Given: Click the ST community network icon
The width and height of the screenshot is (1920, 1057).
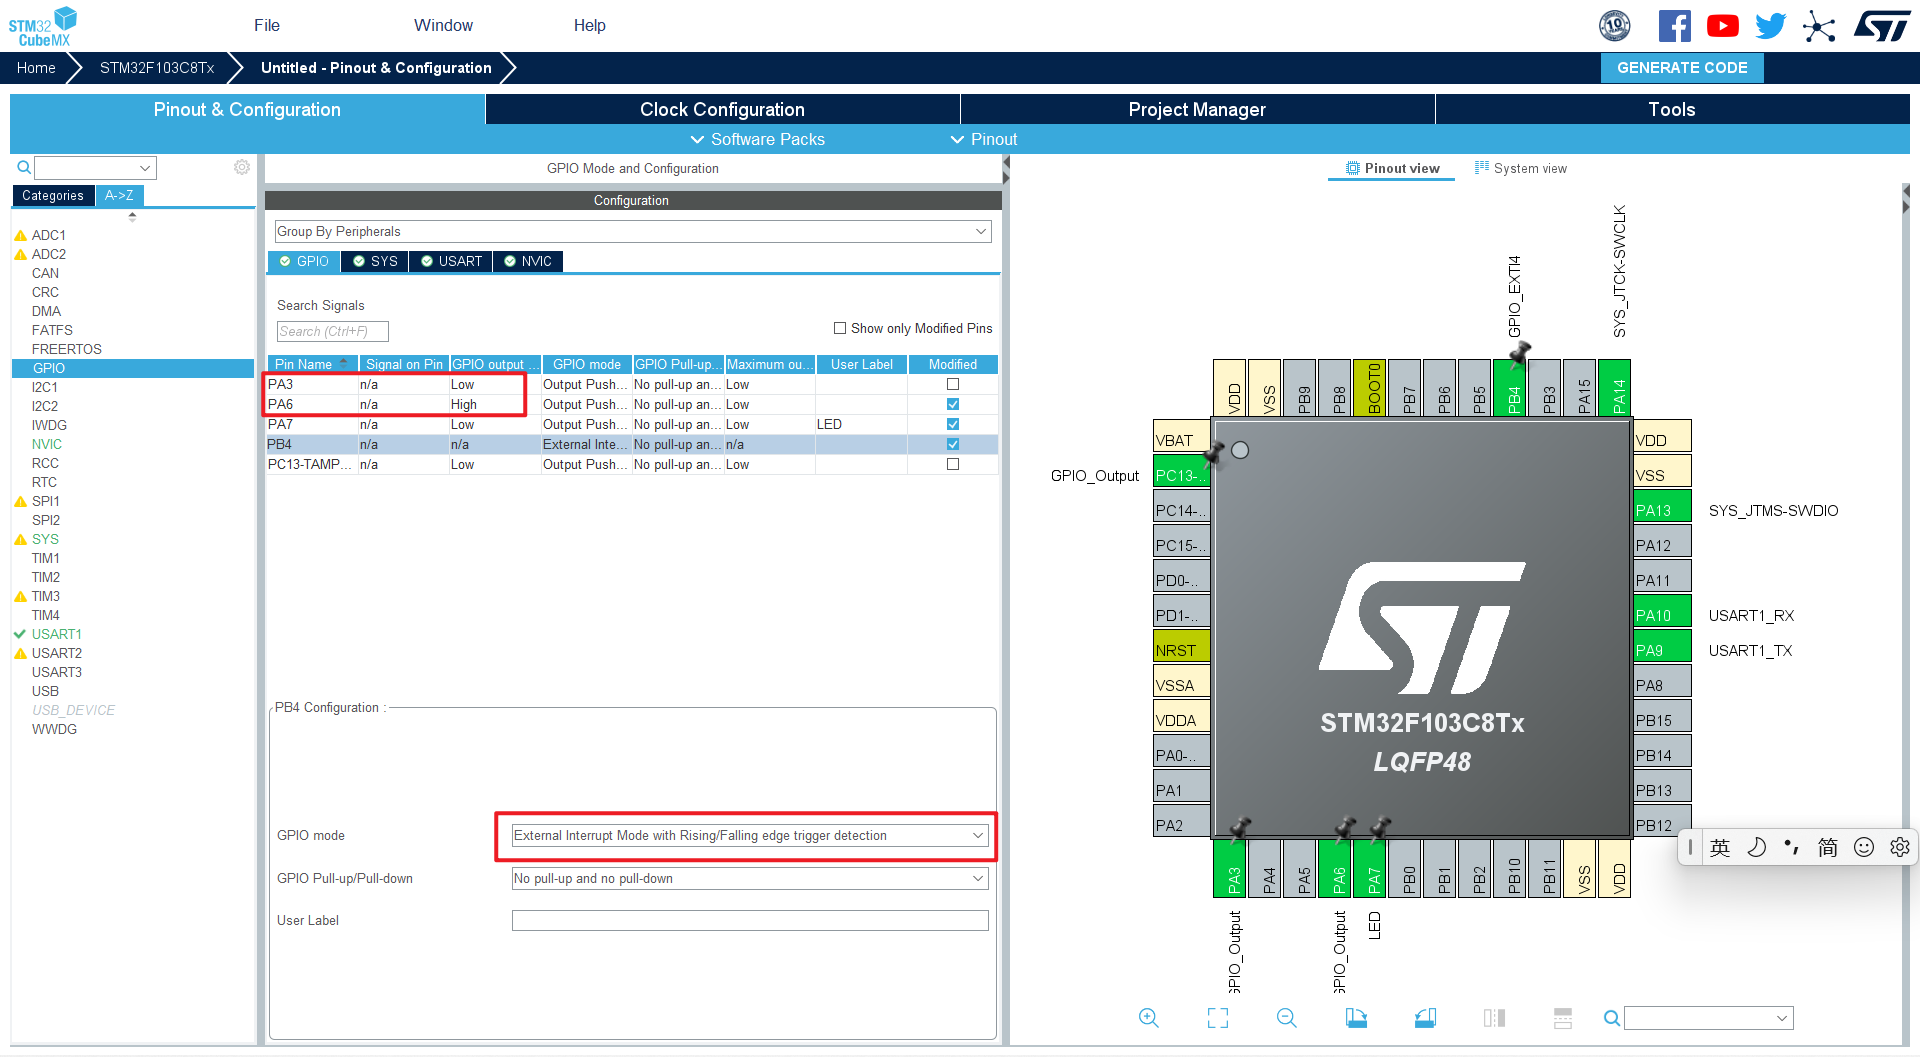Looking at the screenshot, I should click(1819, 27).
